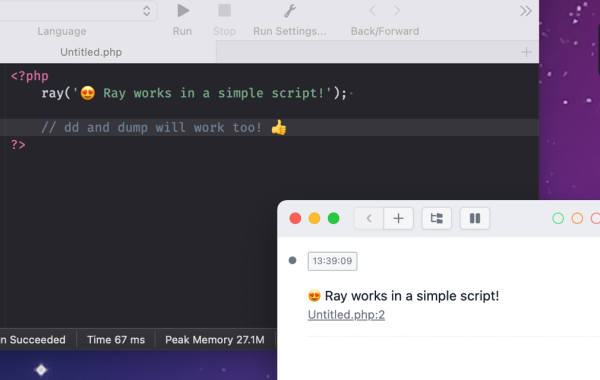Open the Language selector dropdown
The height and width of the screenshot is (380, 600).
78,11
